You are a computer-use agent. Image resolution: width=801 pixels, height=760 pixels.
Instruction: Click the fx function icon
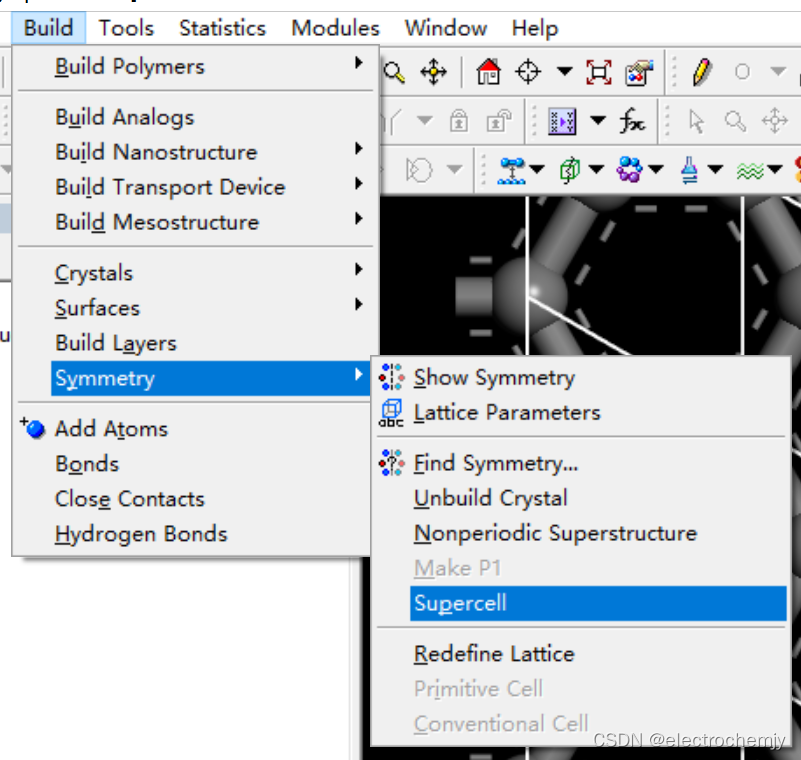(x=632, y=122)
